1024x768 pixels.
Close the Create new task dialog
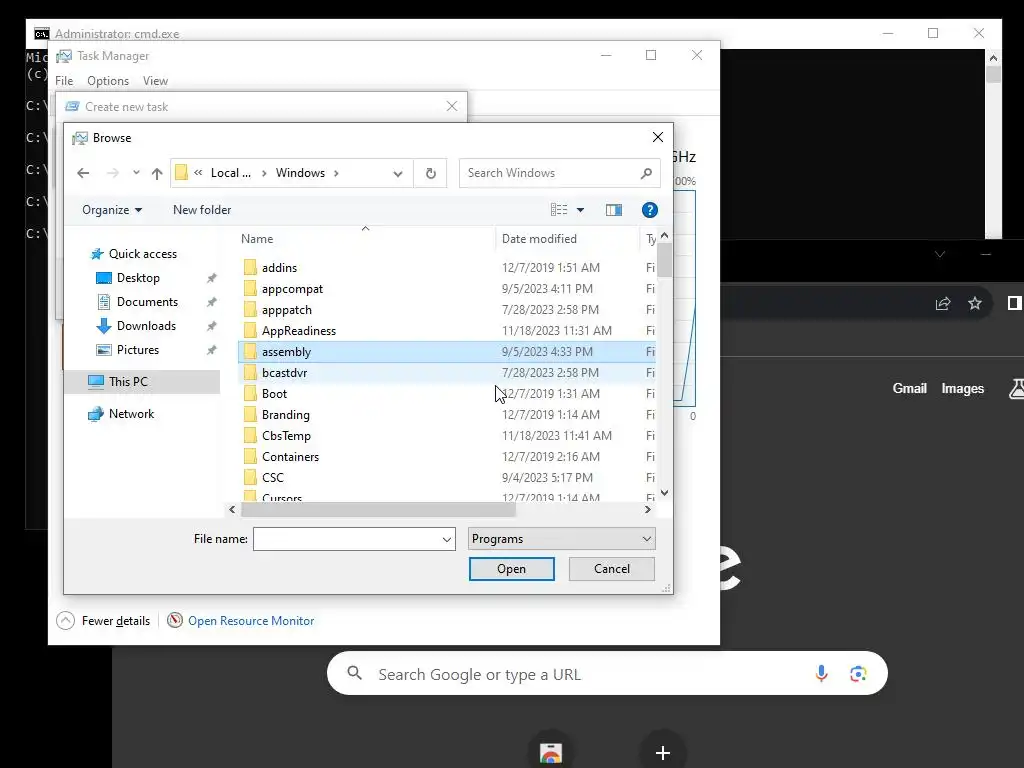click(452, 106)
